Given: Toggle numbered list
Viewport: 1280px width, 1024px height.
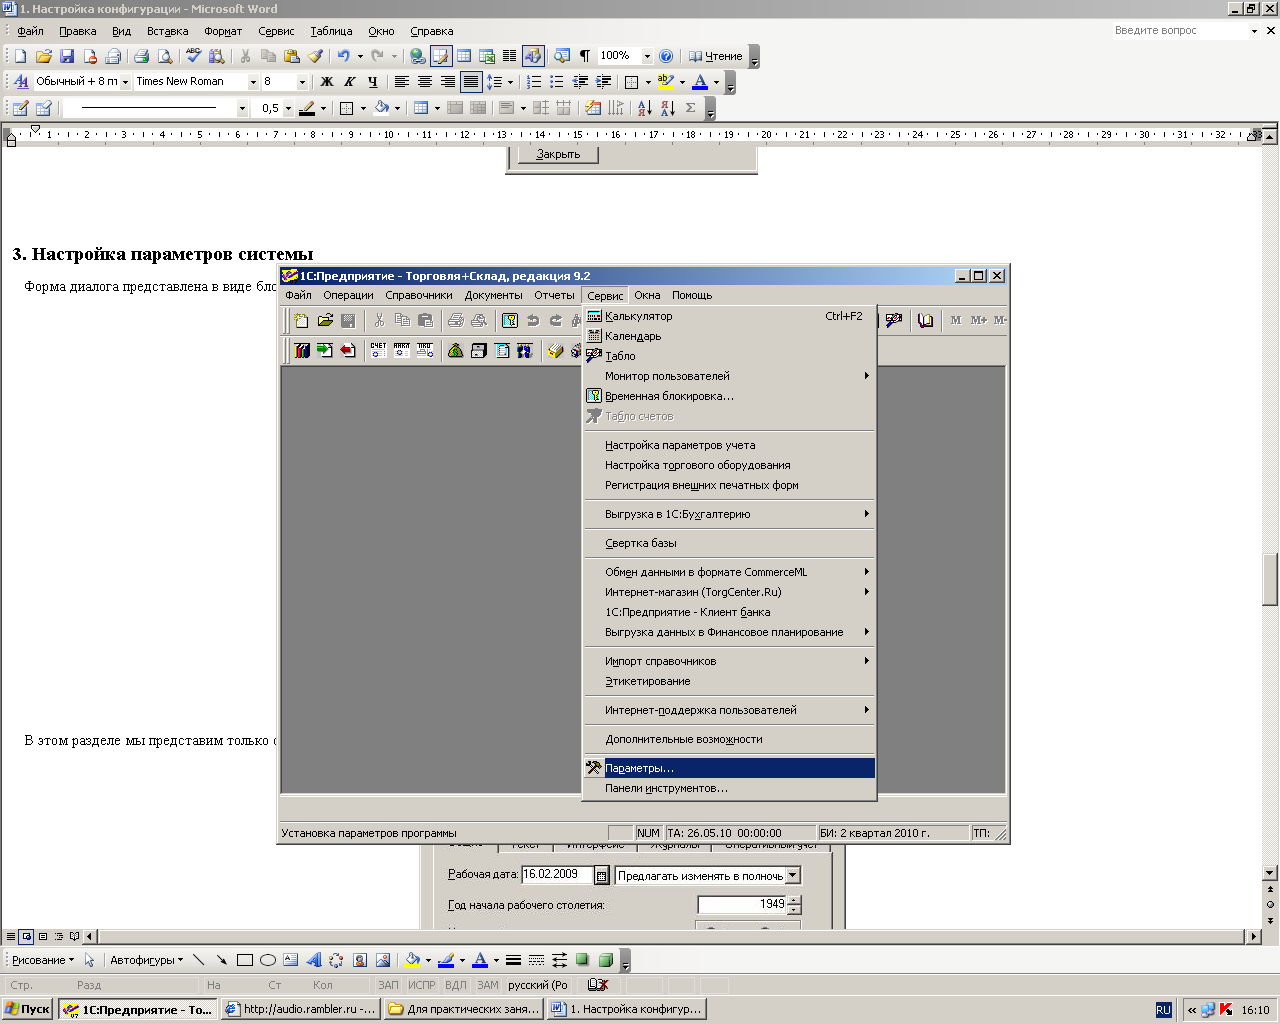Looking at the screenshot, I should (534, 81).
